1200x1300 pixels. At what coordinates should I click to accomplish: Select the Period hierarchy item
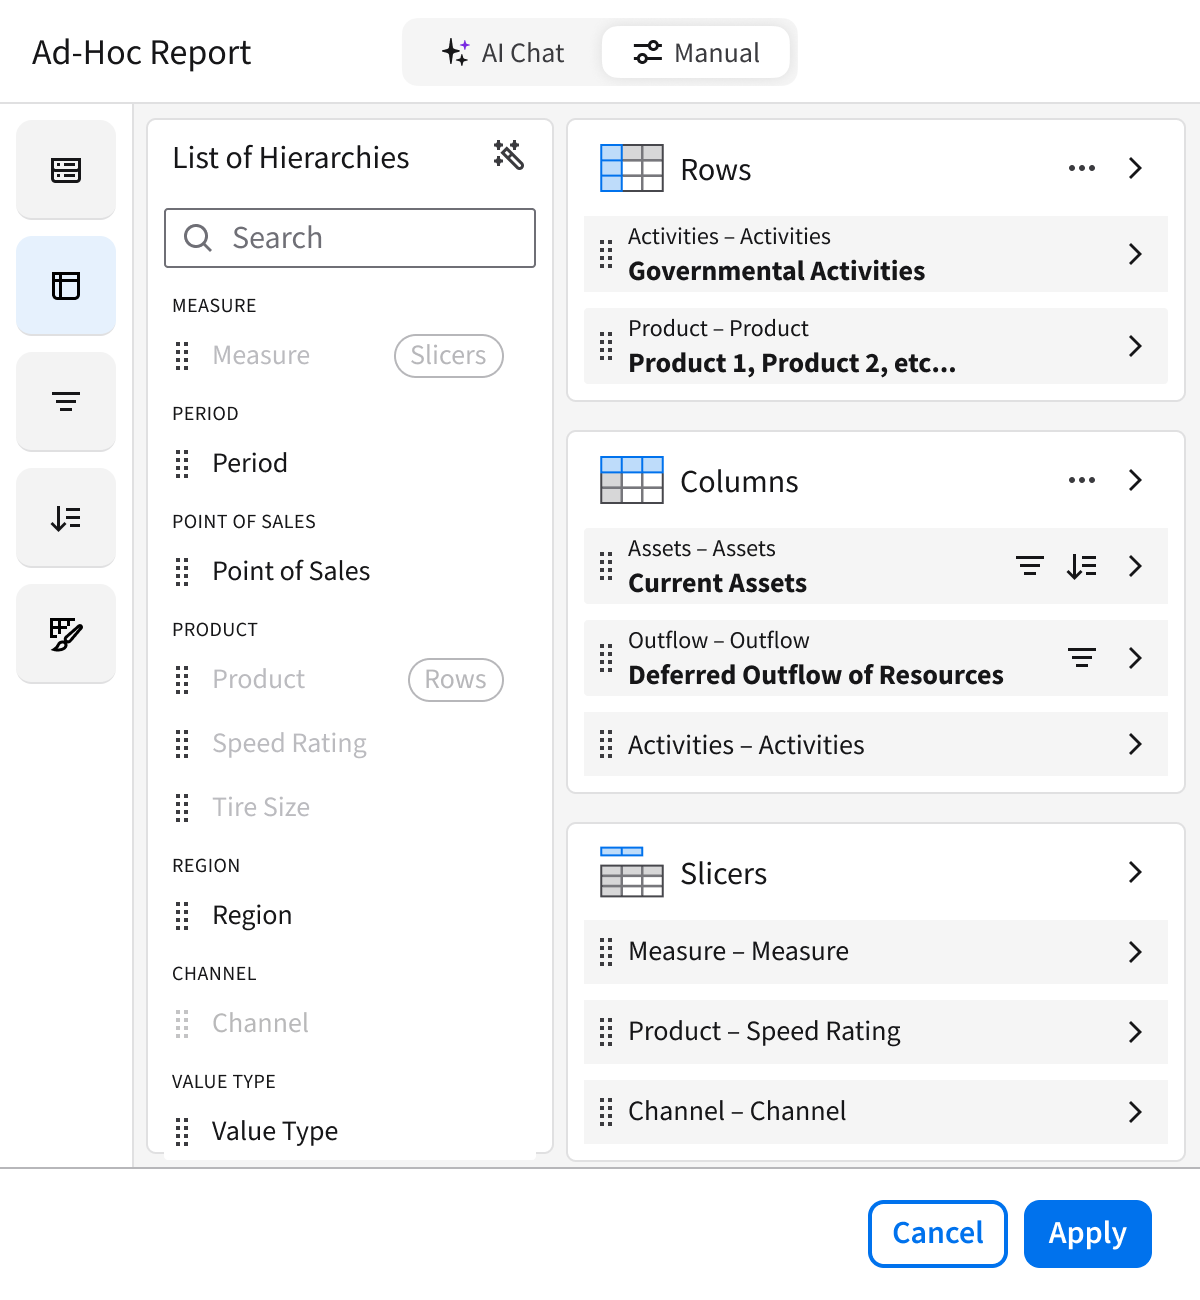250,463
